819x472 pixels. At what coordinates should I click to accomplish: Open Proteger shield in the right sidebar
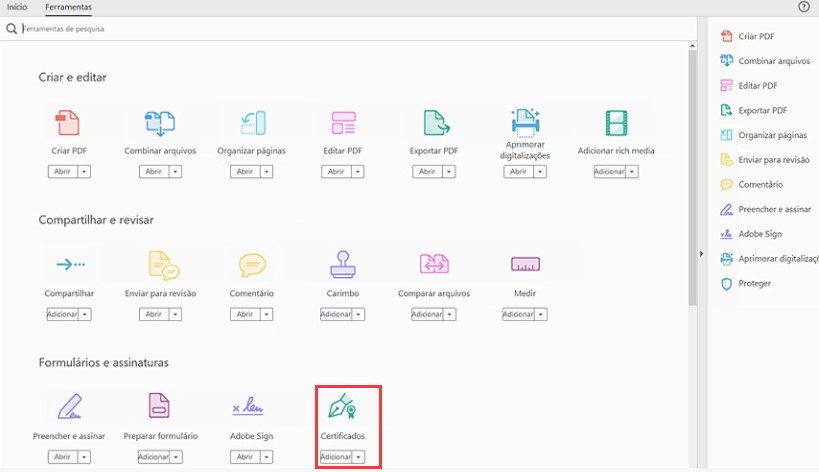[x=746, y=284]
